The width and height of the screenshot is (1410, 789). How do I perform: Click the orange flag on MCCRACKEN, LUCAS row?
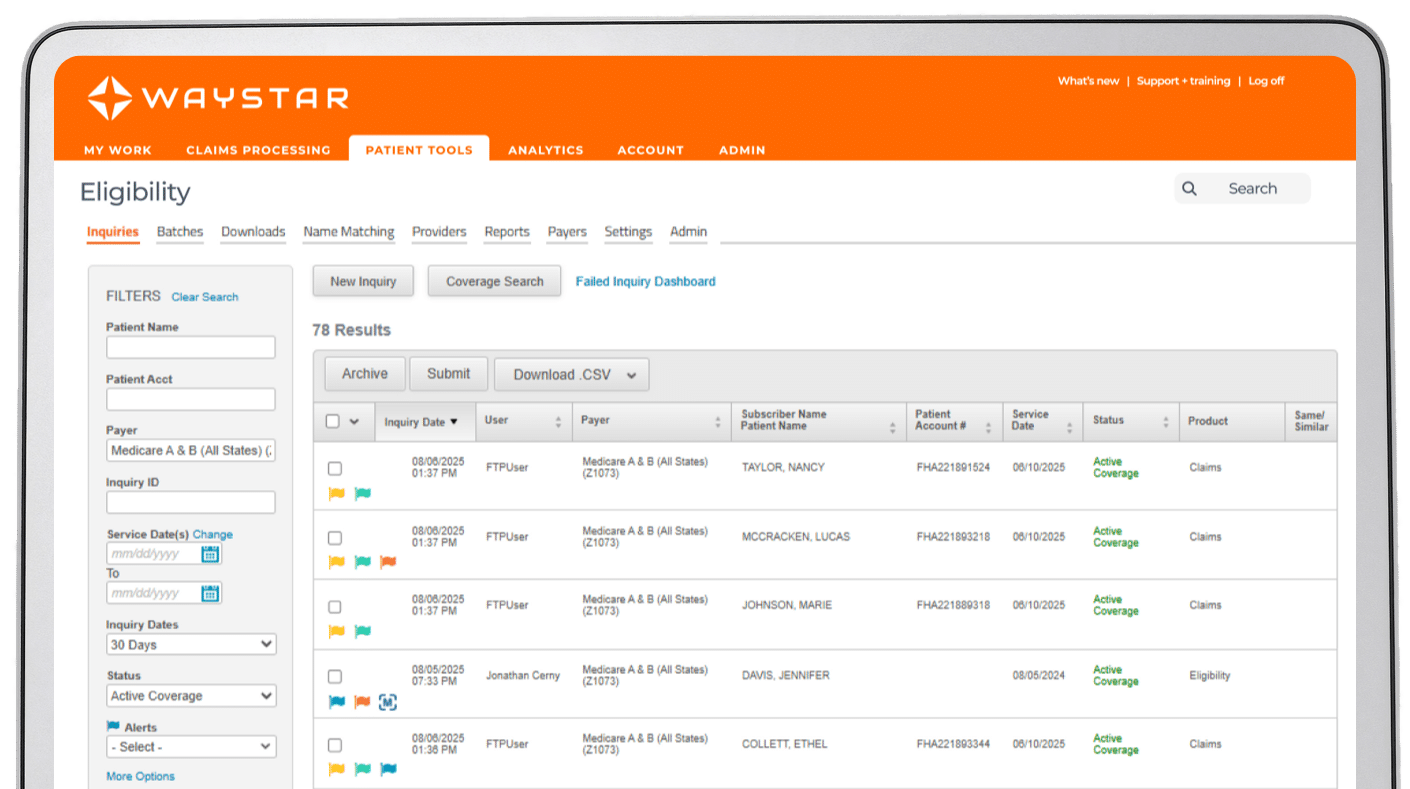(x=387, y=562)
